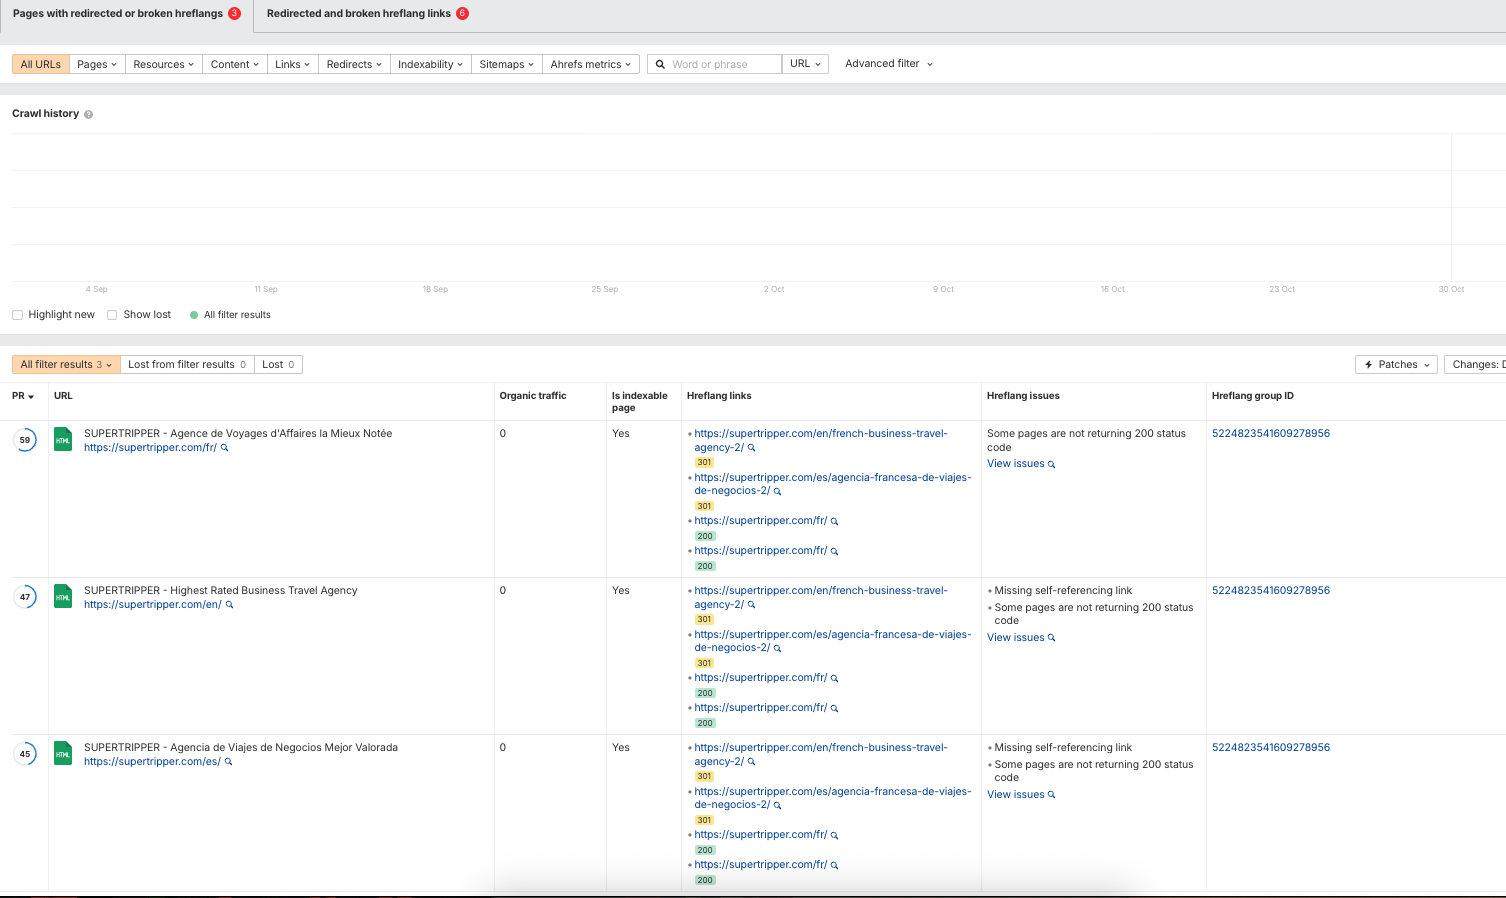1506x898 pixels.
Task: Click inside the Word or phrase search field
Action: pos(722,64)
